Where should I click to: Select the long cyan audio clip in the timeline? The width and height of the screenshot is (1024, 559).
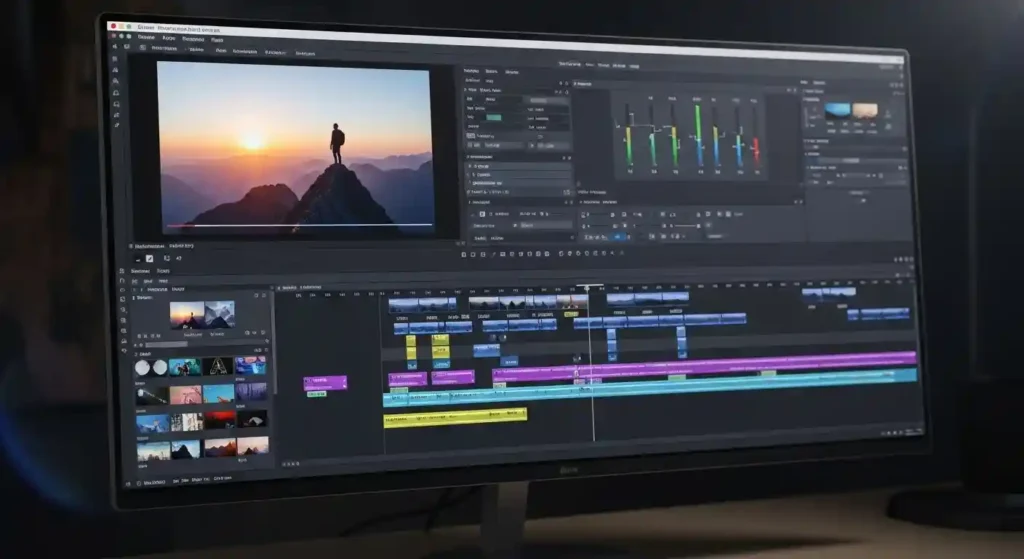650,387
